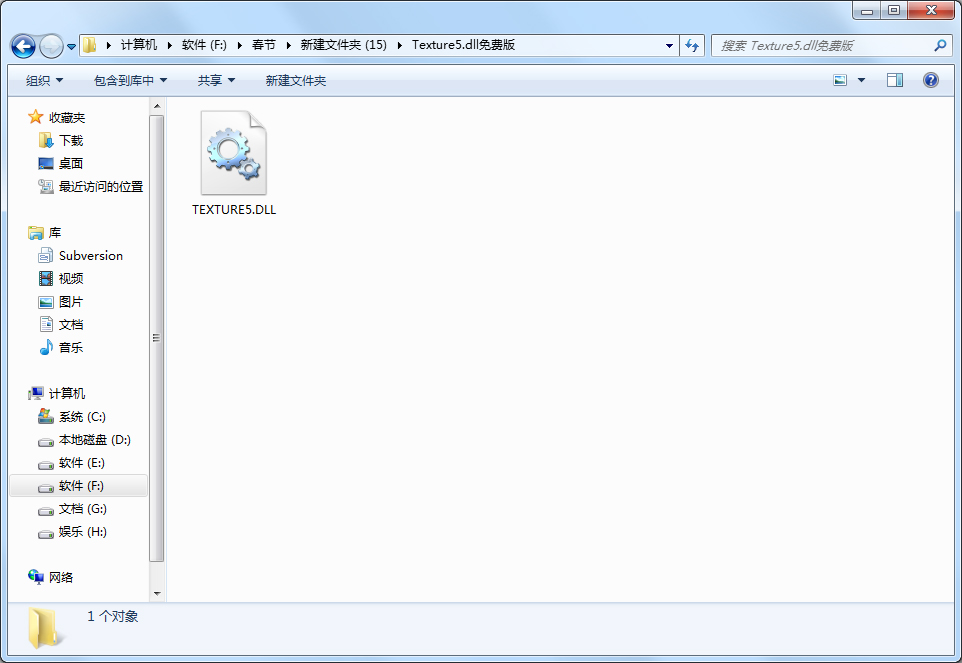Screen dimensions: 962x663
Task: Open the 网络 network location
Action: pyautogui.click(x=60, y=578)
